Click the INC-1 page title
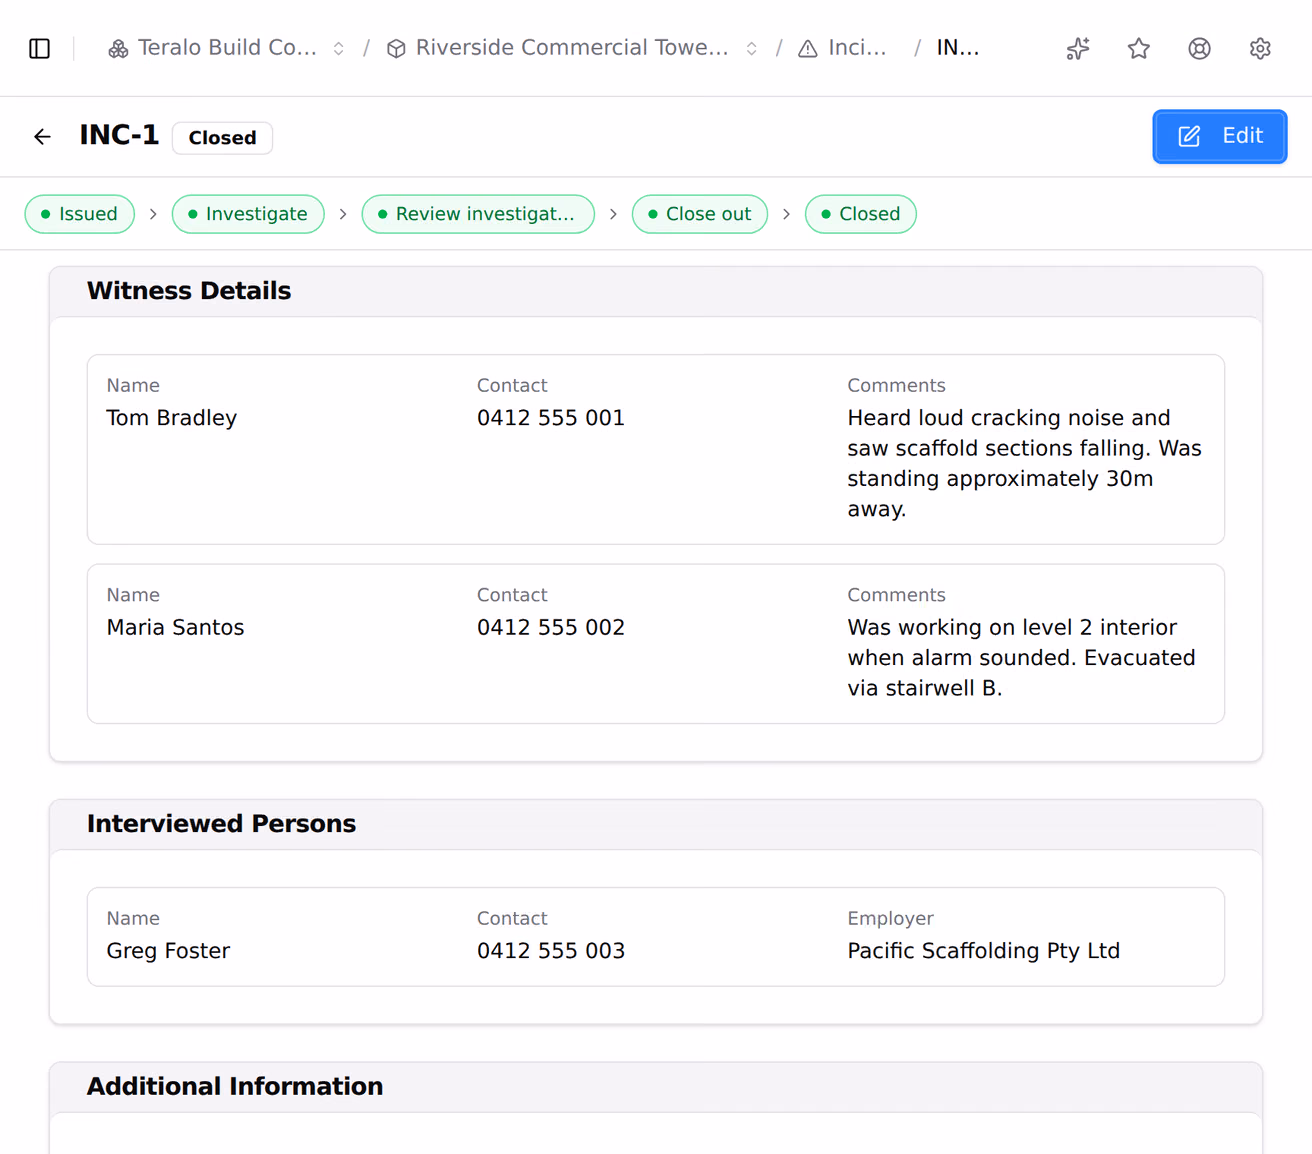Viewport: 1312px width, 1154px height. coord(119,135)
